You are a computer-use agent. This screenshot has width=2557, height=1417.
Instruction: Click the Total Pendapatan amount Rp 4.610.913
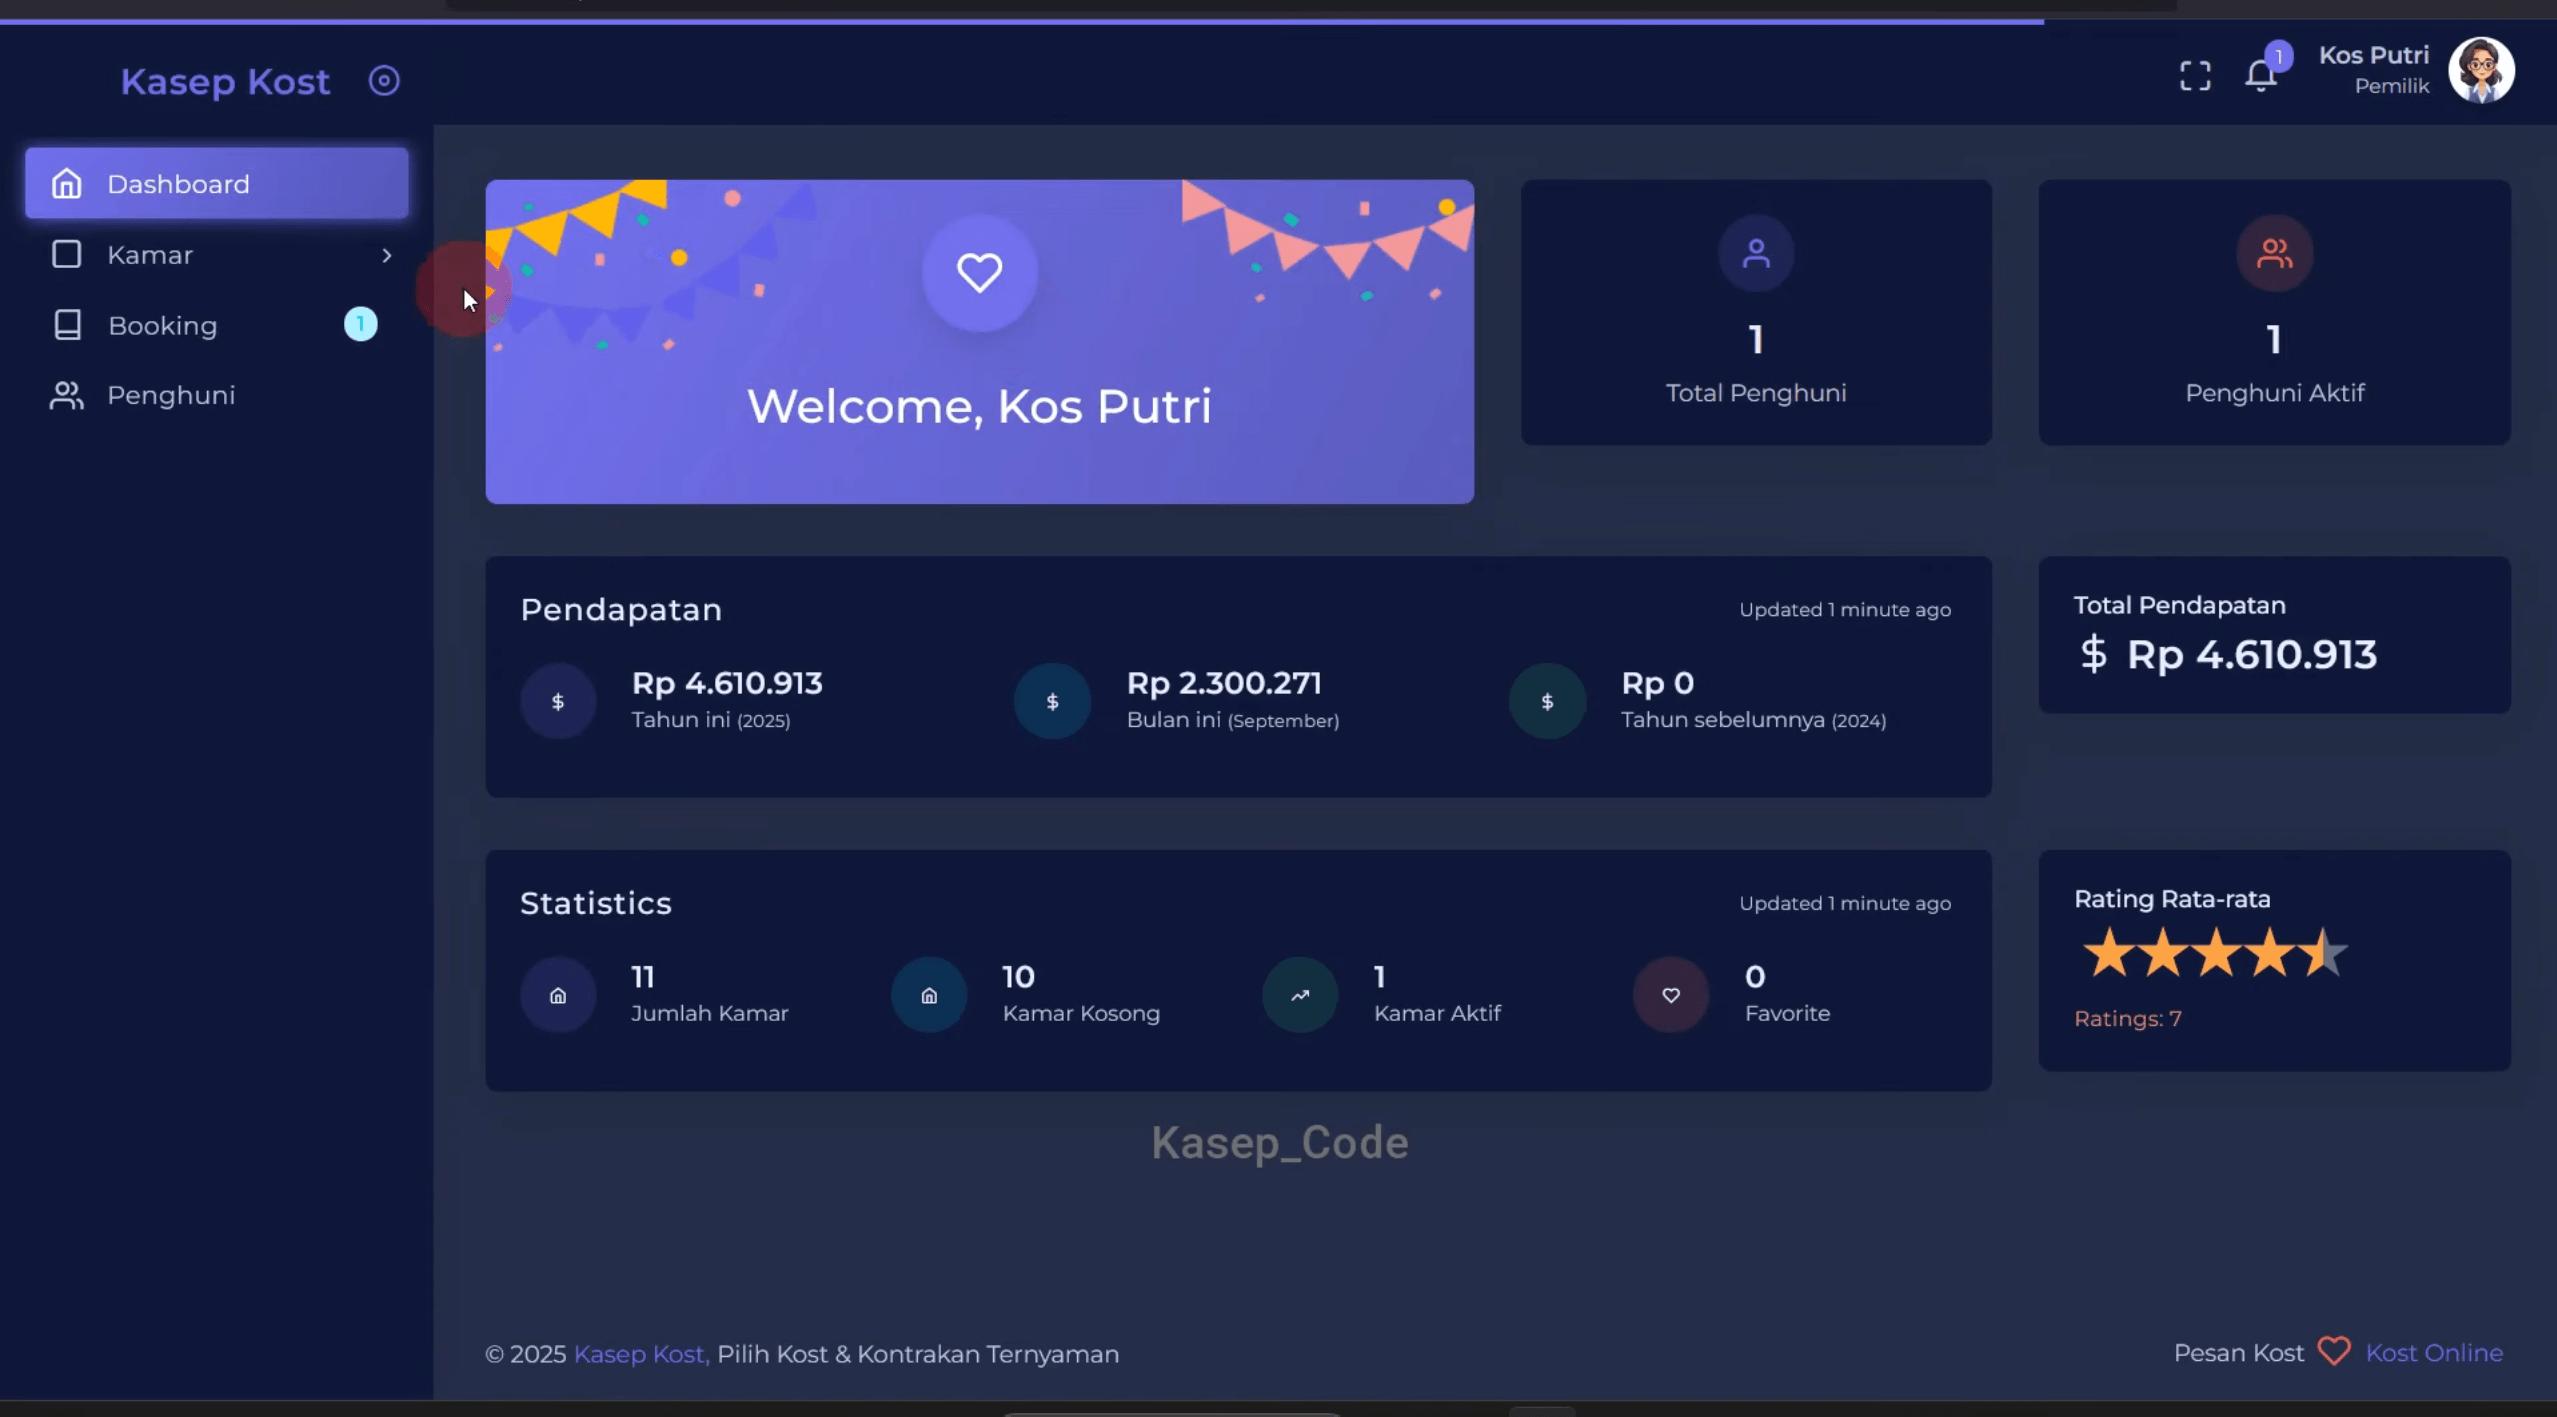click(2251, 655)
